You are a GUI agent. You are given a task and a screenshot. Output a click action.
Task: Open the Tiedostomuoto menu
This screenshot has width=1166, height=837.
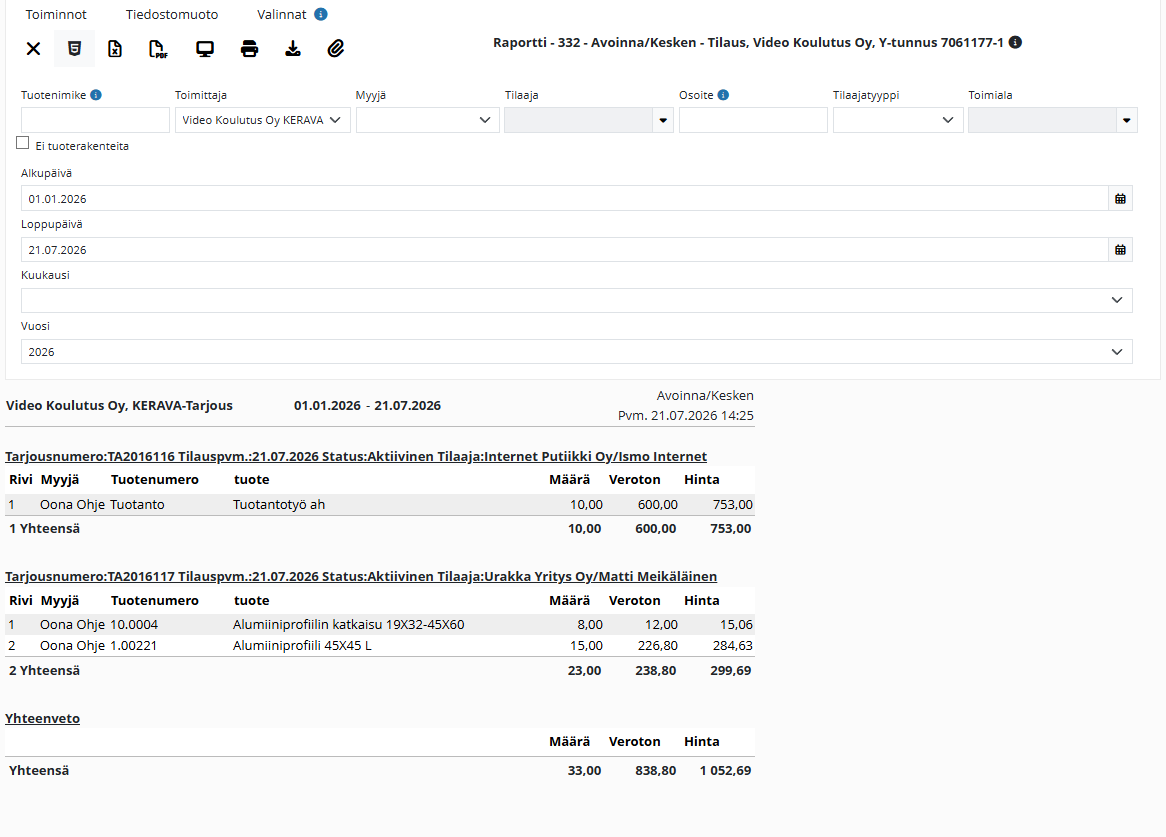(x=172, y=14)
